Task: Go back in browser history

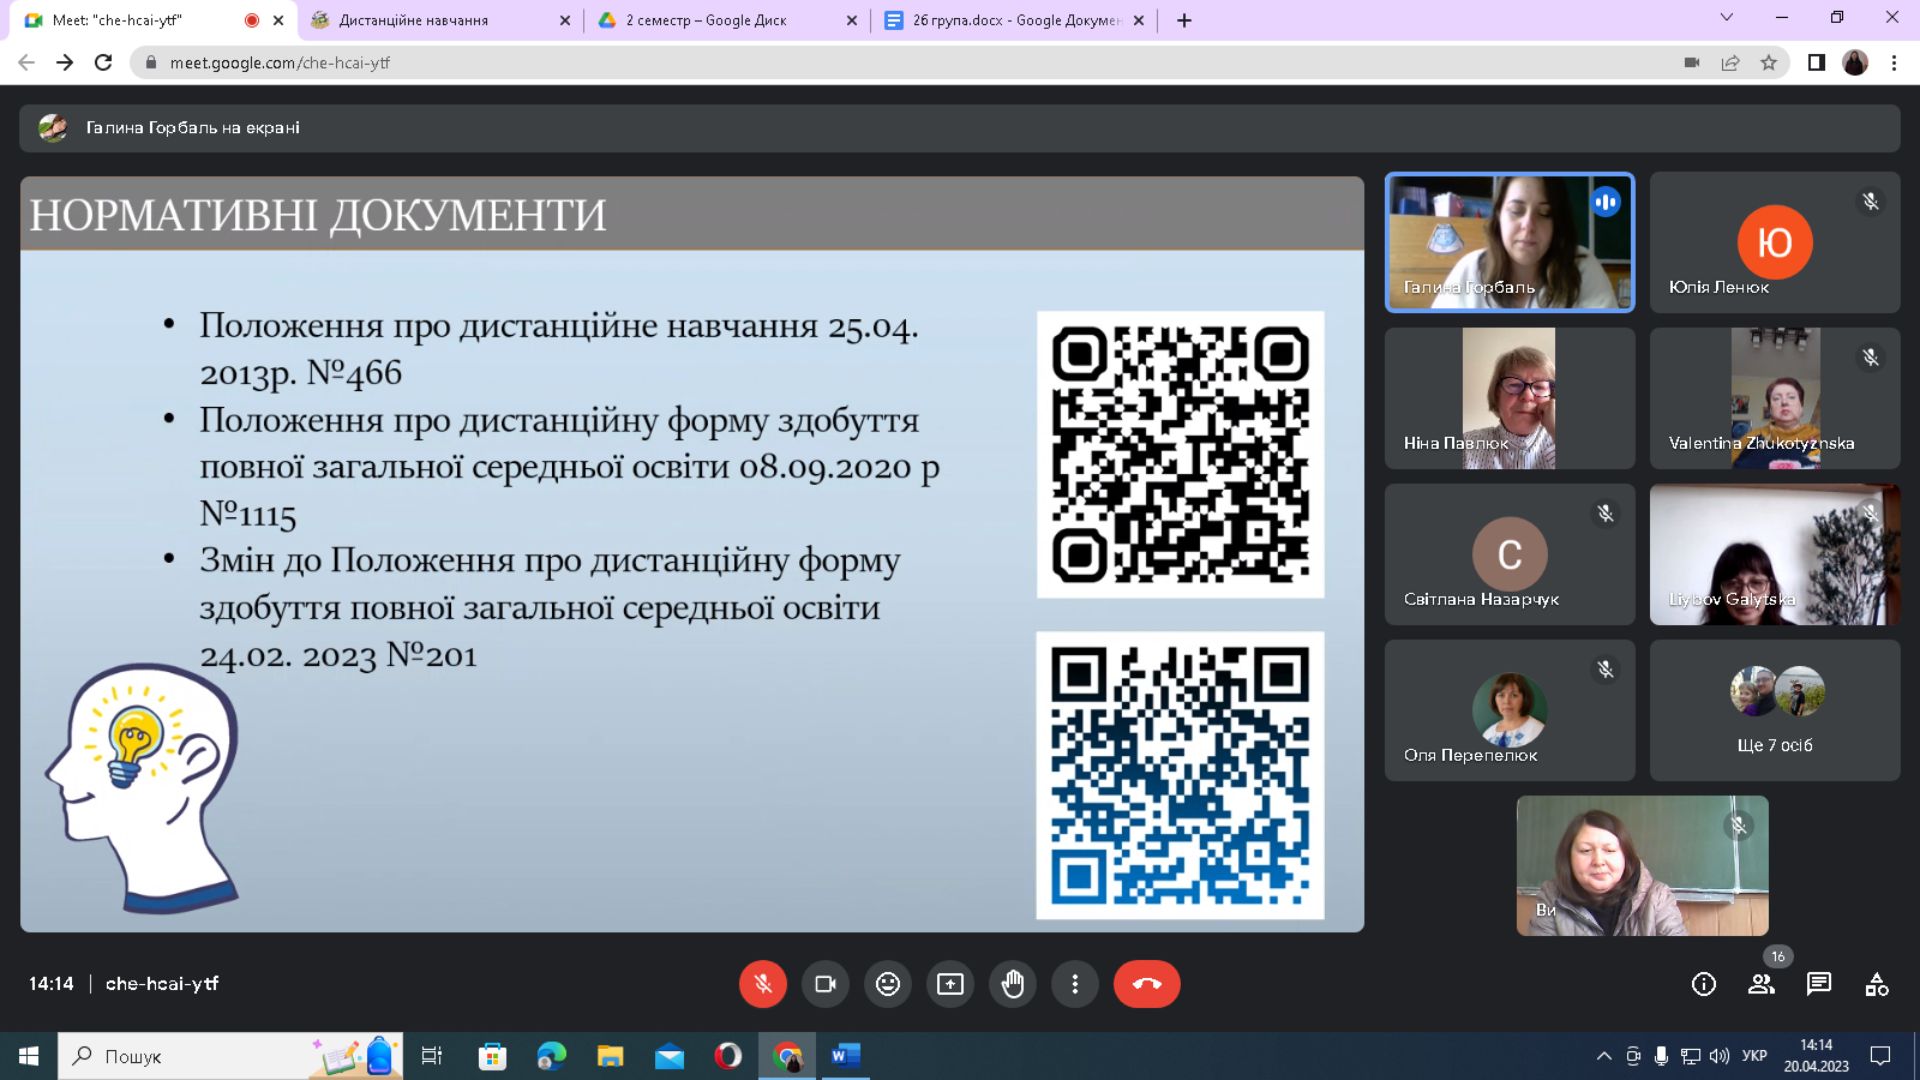Action: tap(27, 62)
